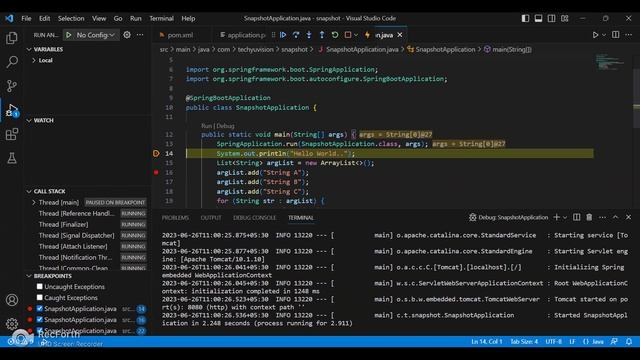
Task: Continue debugging from debug toolbar
Action: click(283, 35)
